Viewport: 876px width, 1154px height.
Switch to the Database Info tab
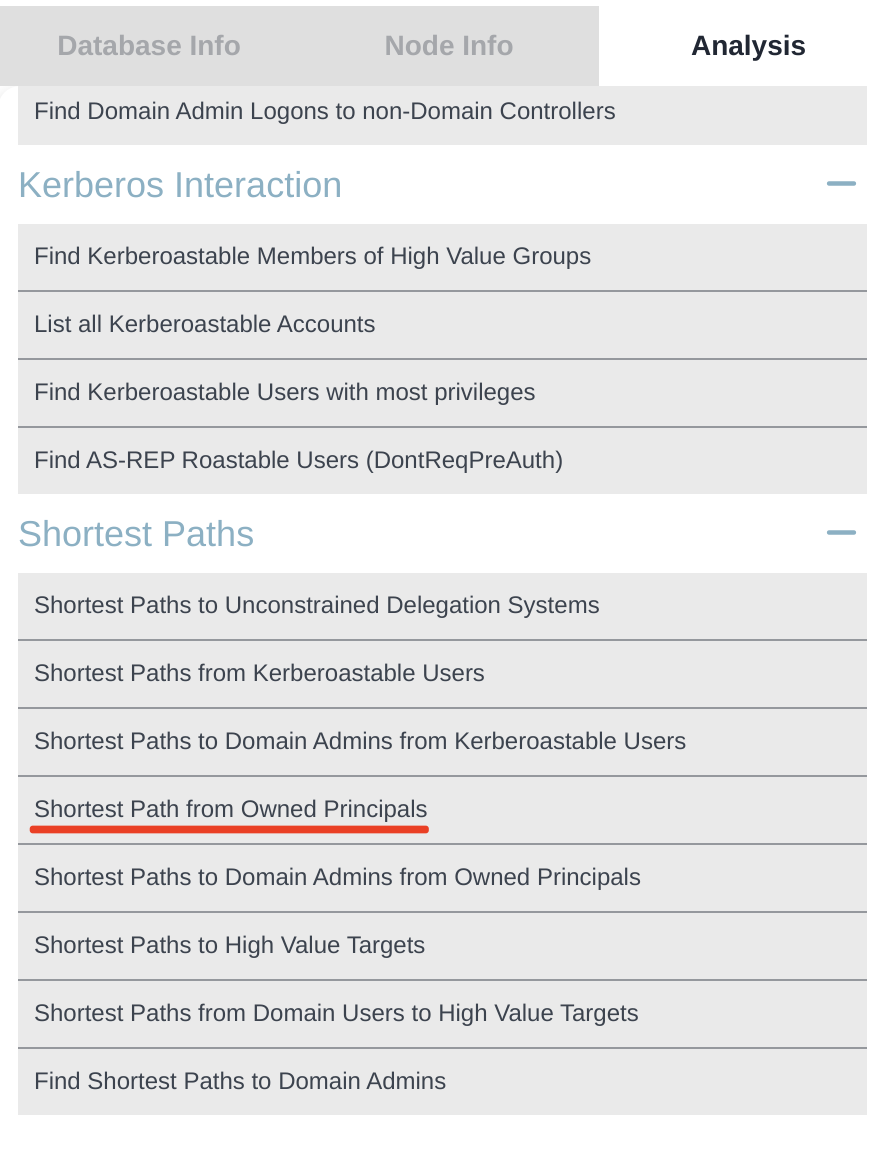[x=149, y=46]
